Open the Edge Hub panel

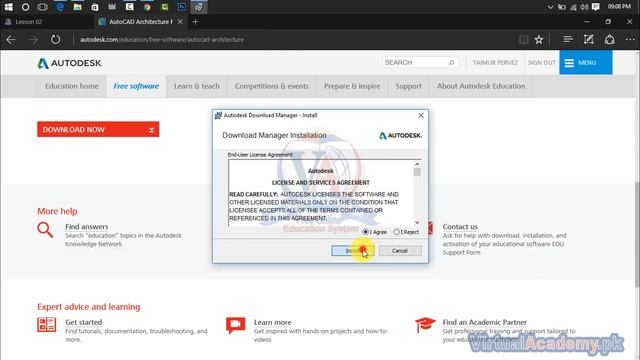point(568,40)
